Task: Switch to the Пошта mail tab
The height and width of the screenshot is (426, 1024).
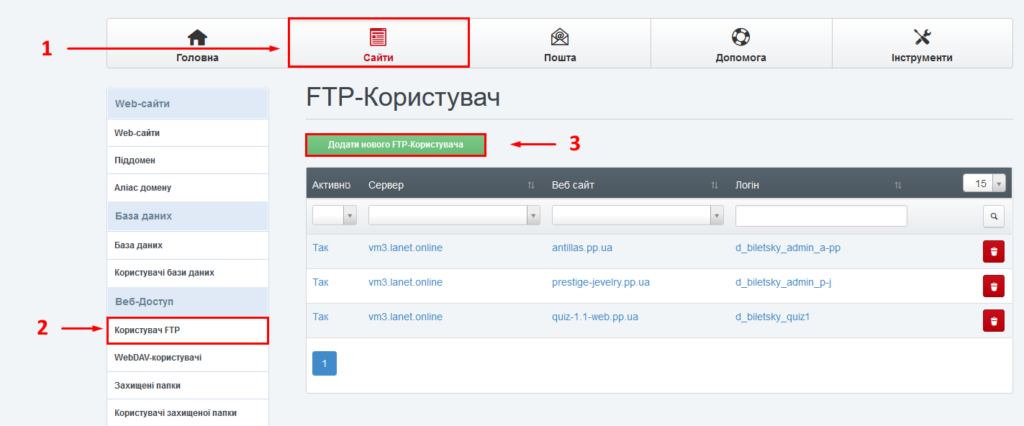Action: pyautogui.click(x=559, y=45)
